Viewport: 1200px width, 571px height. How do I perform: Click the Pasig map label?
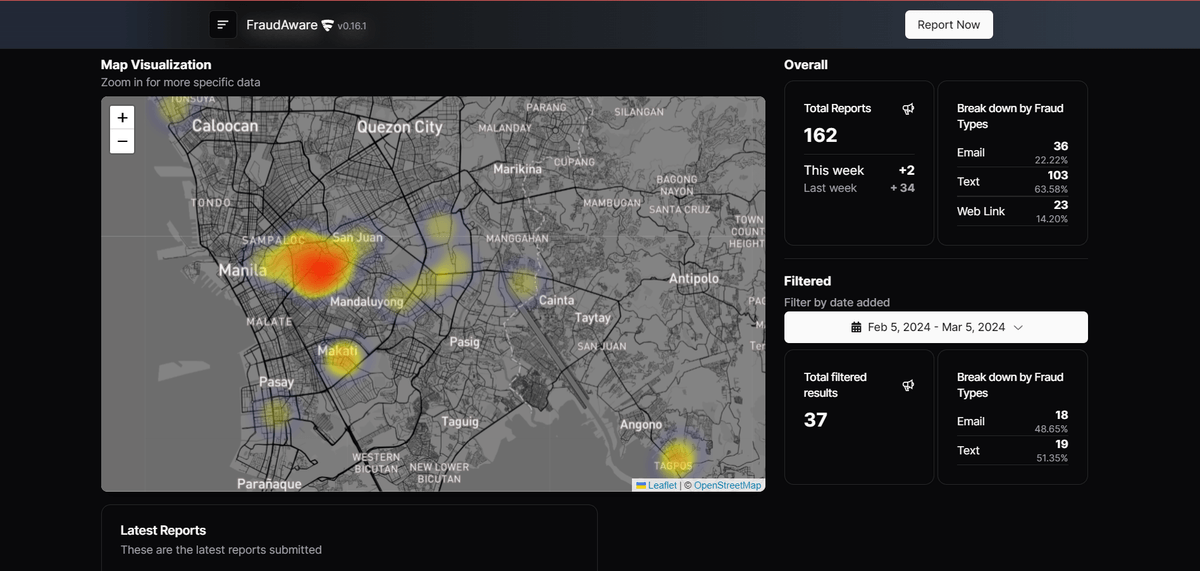465,341
